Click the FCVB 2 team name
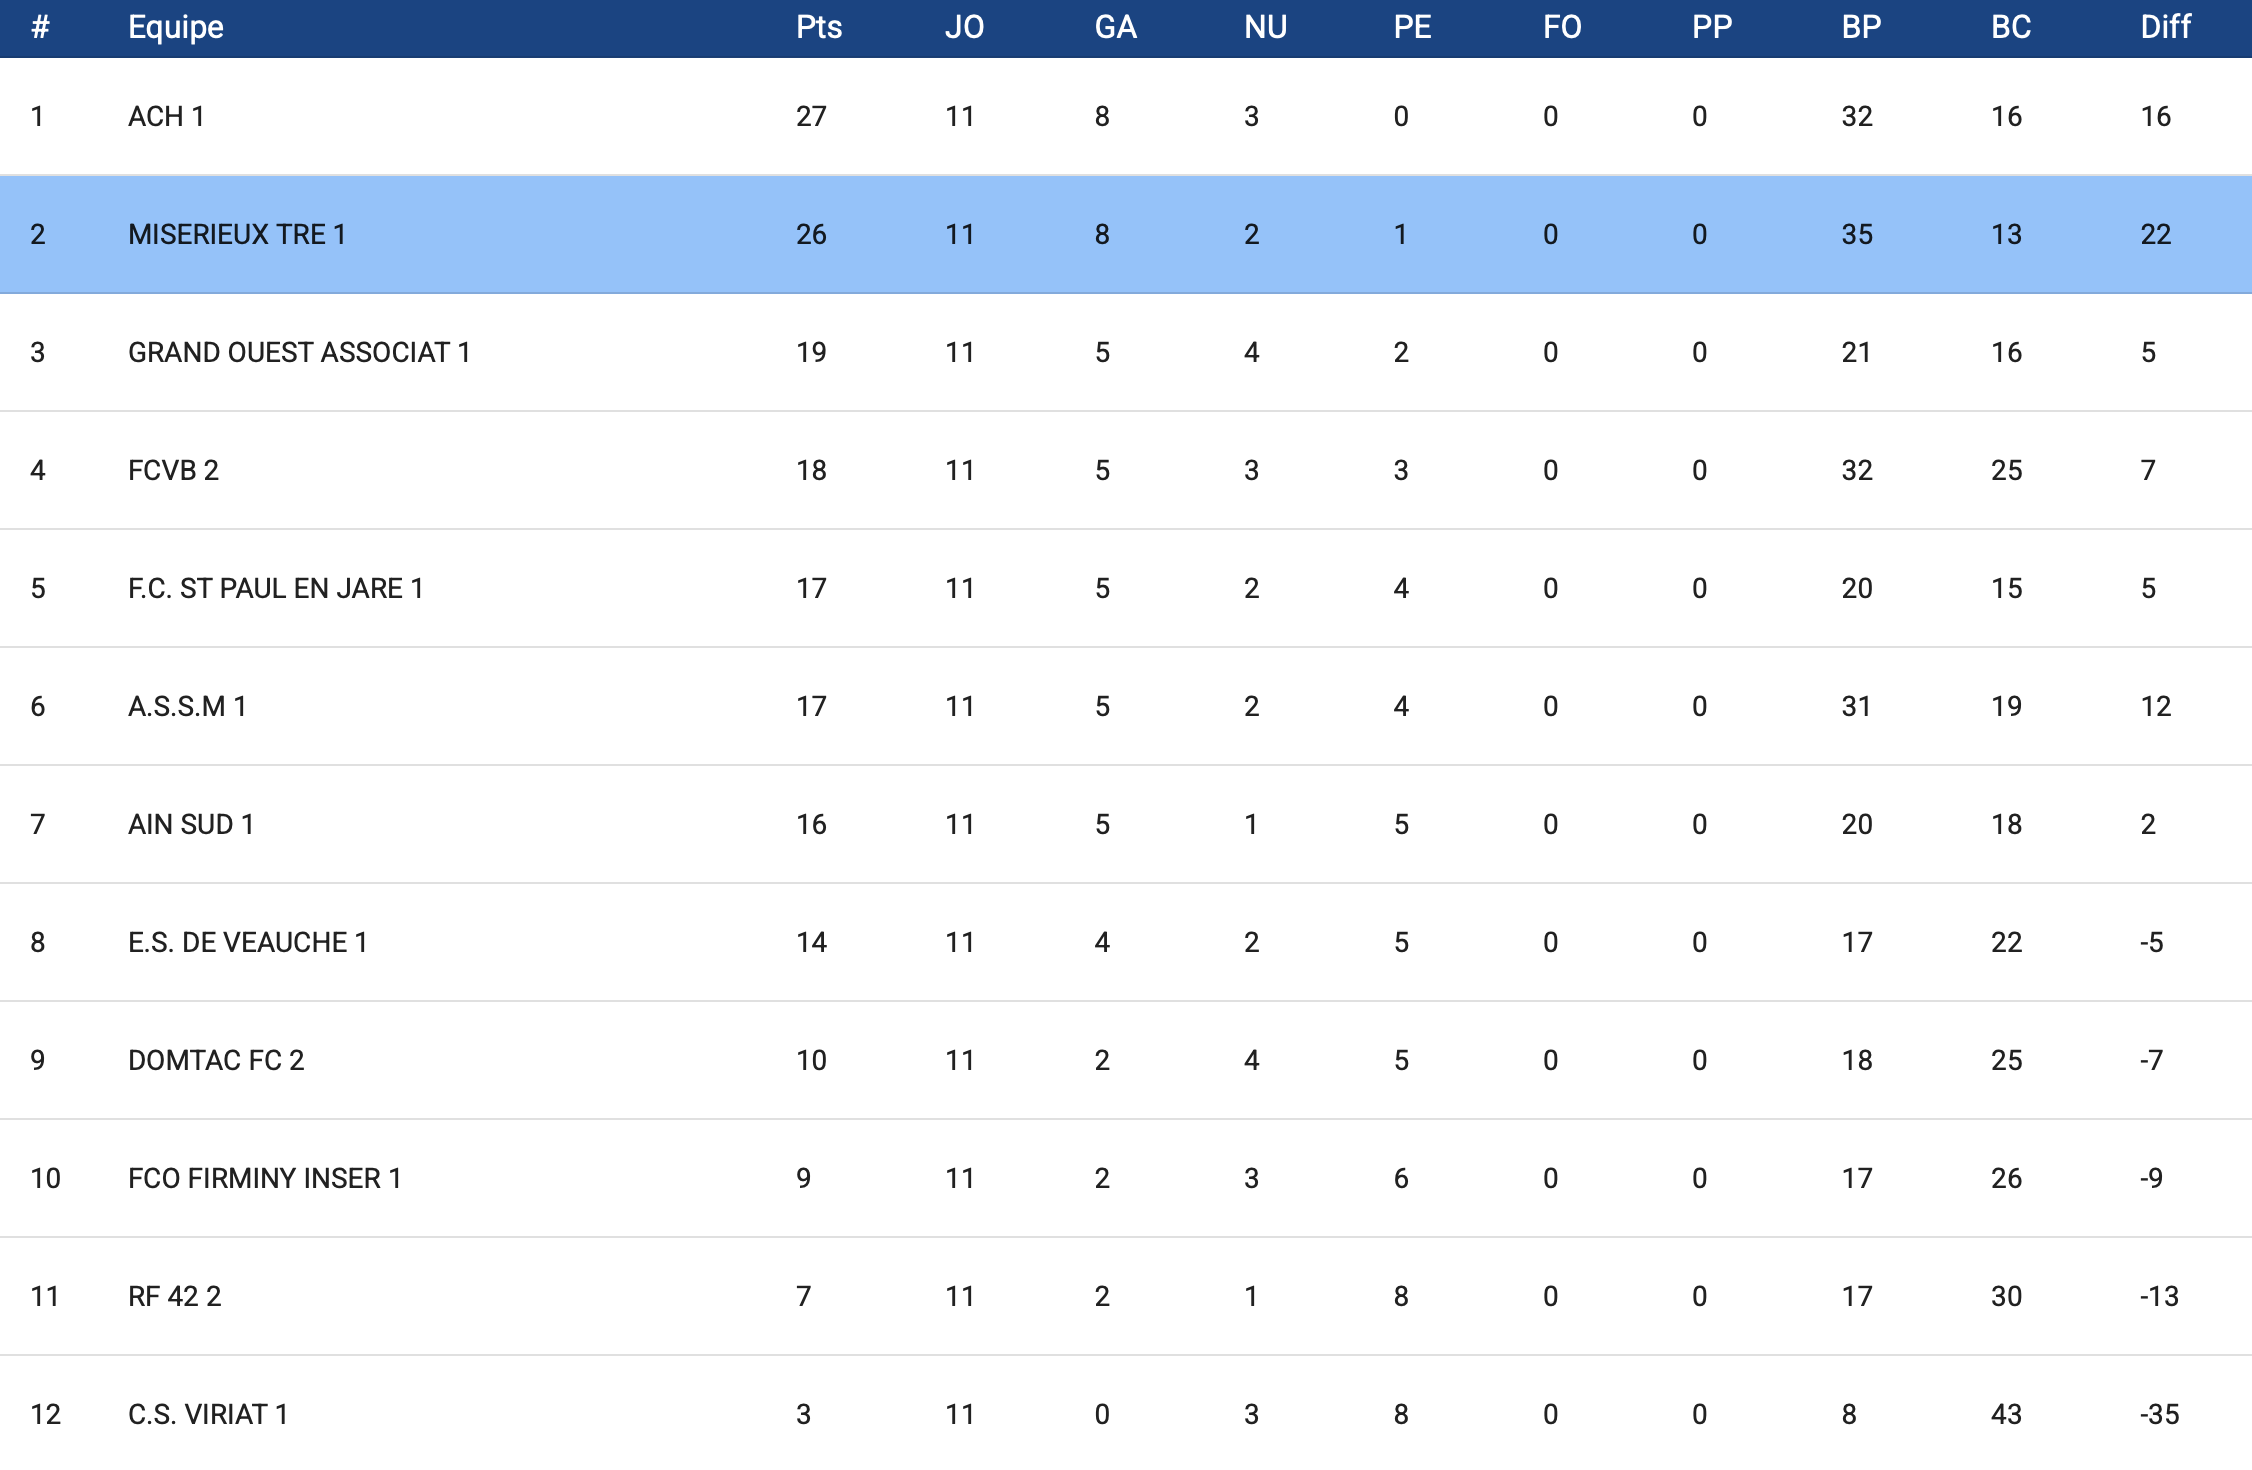 click(x=173, y=471)
